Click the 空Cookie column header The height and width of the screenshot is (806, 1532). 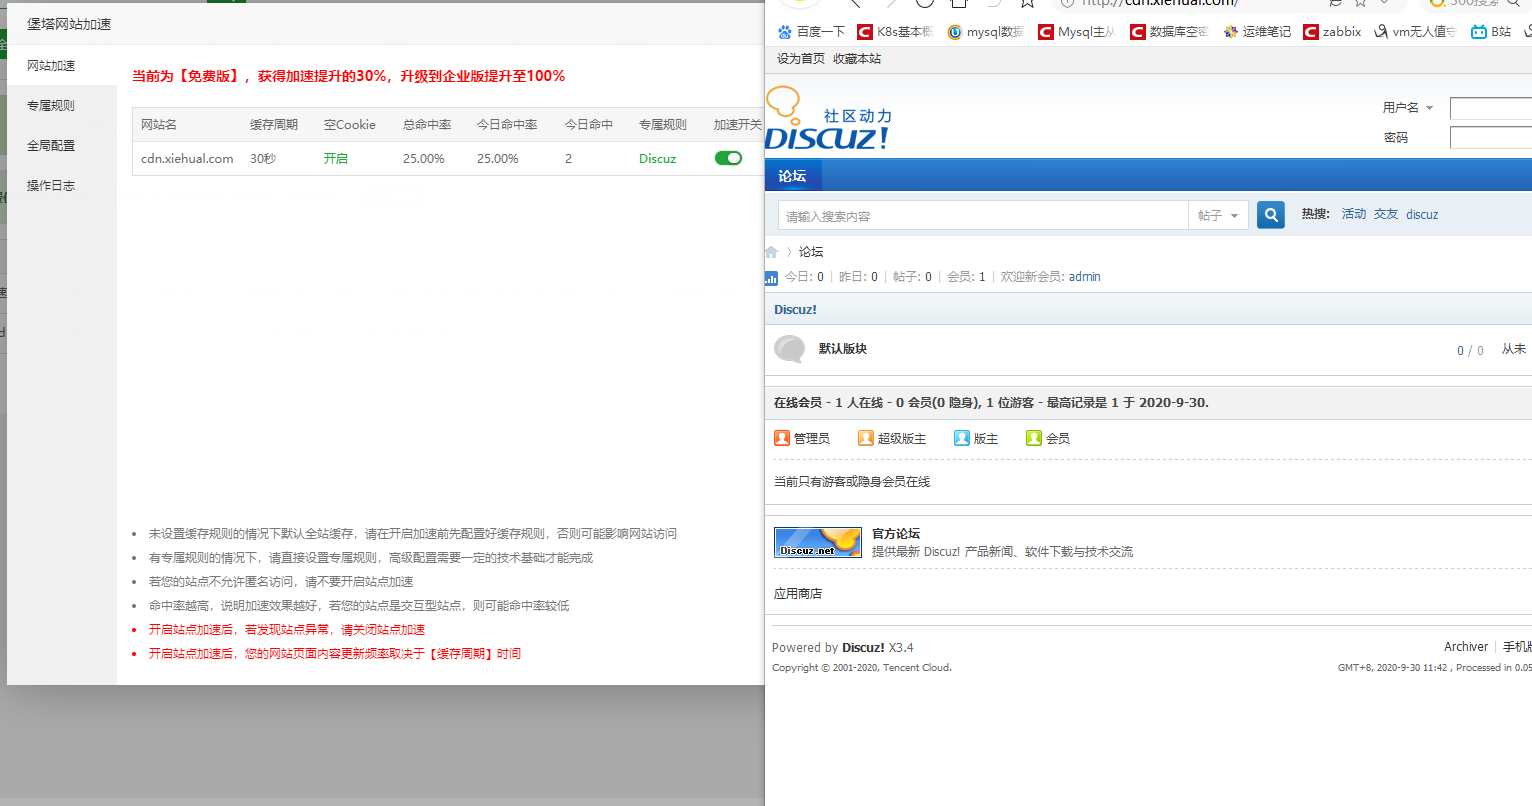(x=350, y=125)
